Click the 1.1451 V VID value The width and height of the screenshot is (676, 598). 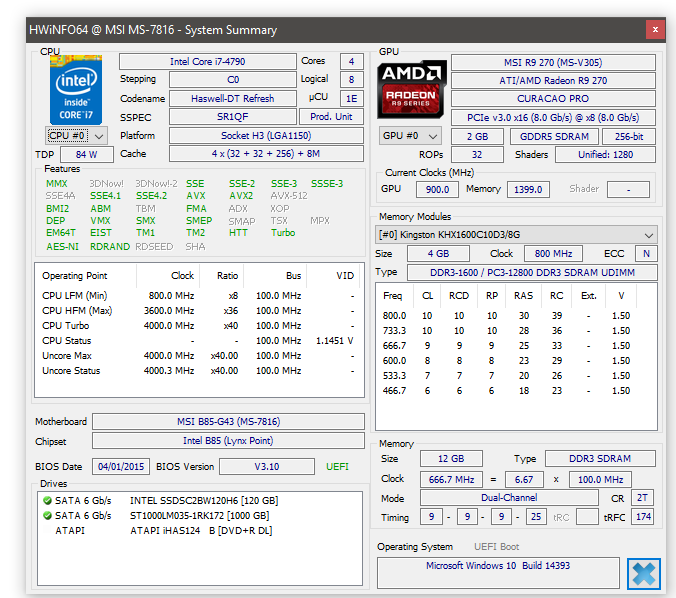click(x=335, y=341)
